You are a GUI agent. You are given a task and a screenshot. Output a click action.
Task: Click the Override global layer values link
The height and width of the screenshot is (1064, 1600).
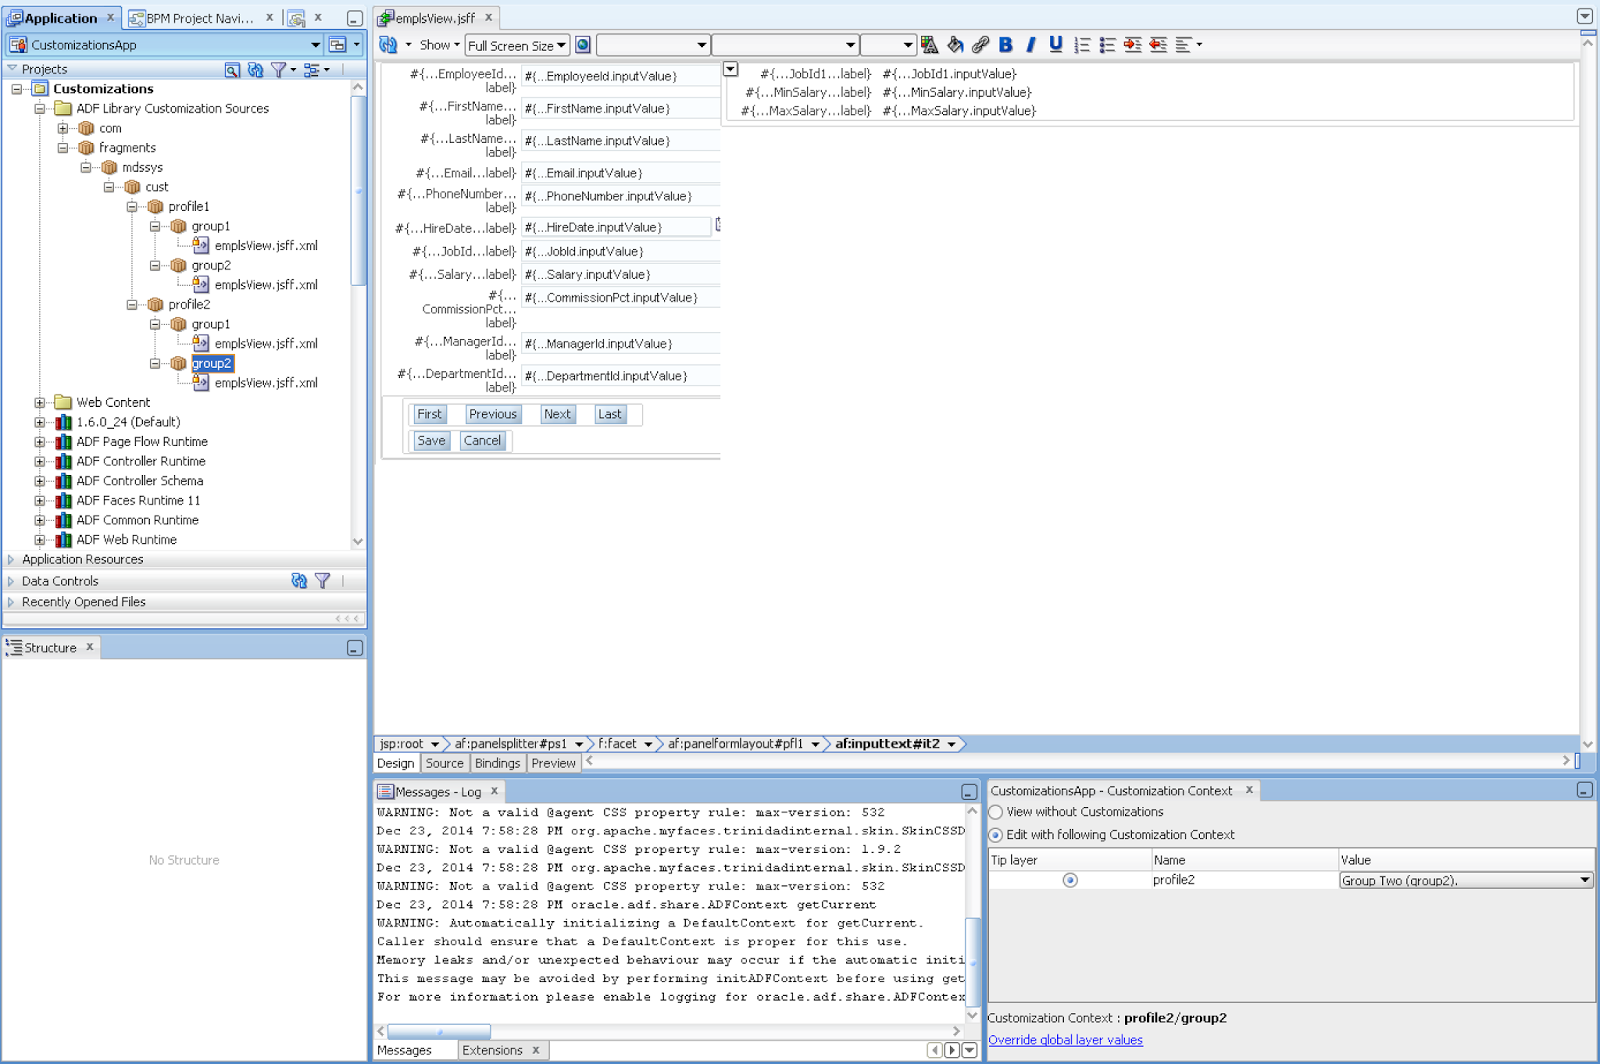tap(1065, 1040)
